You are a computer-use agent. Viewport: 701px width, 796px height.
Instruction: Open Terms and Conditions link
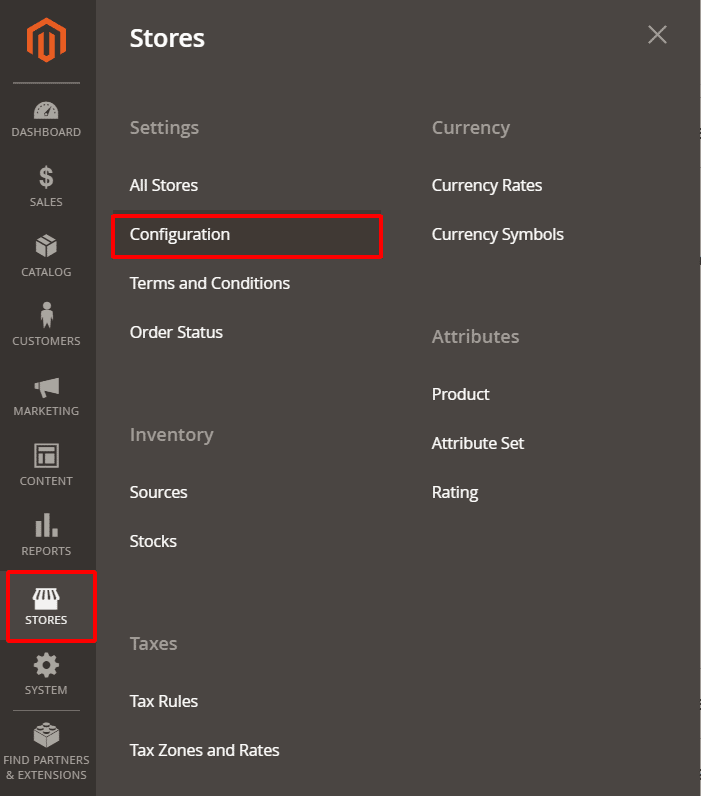click(210, 284)
